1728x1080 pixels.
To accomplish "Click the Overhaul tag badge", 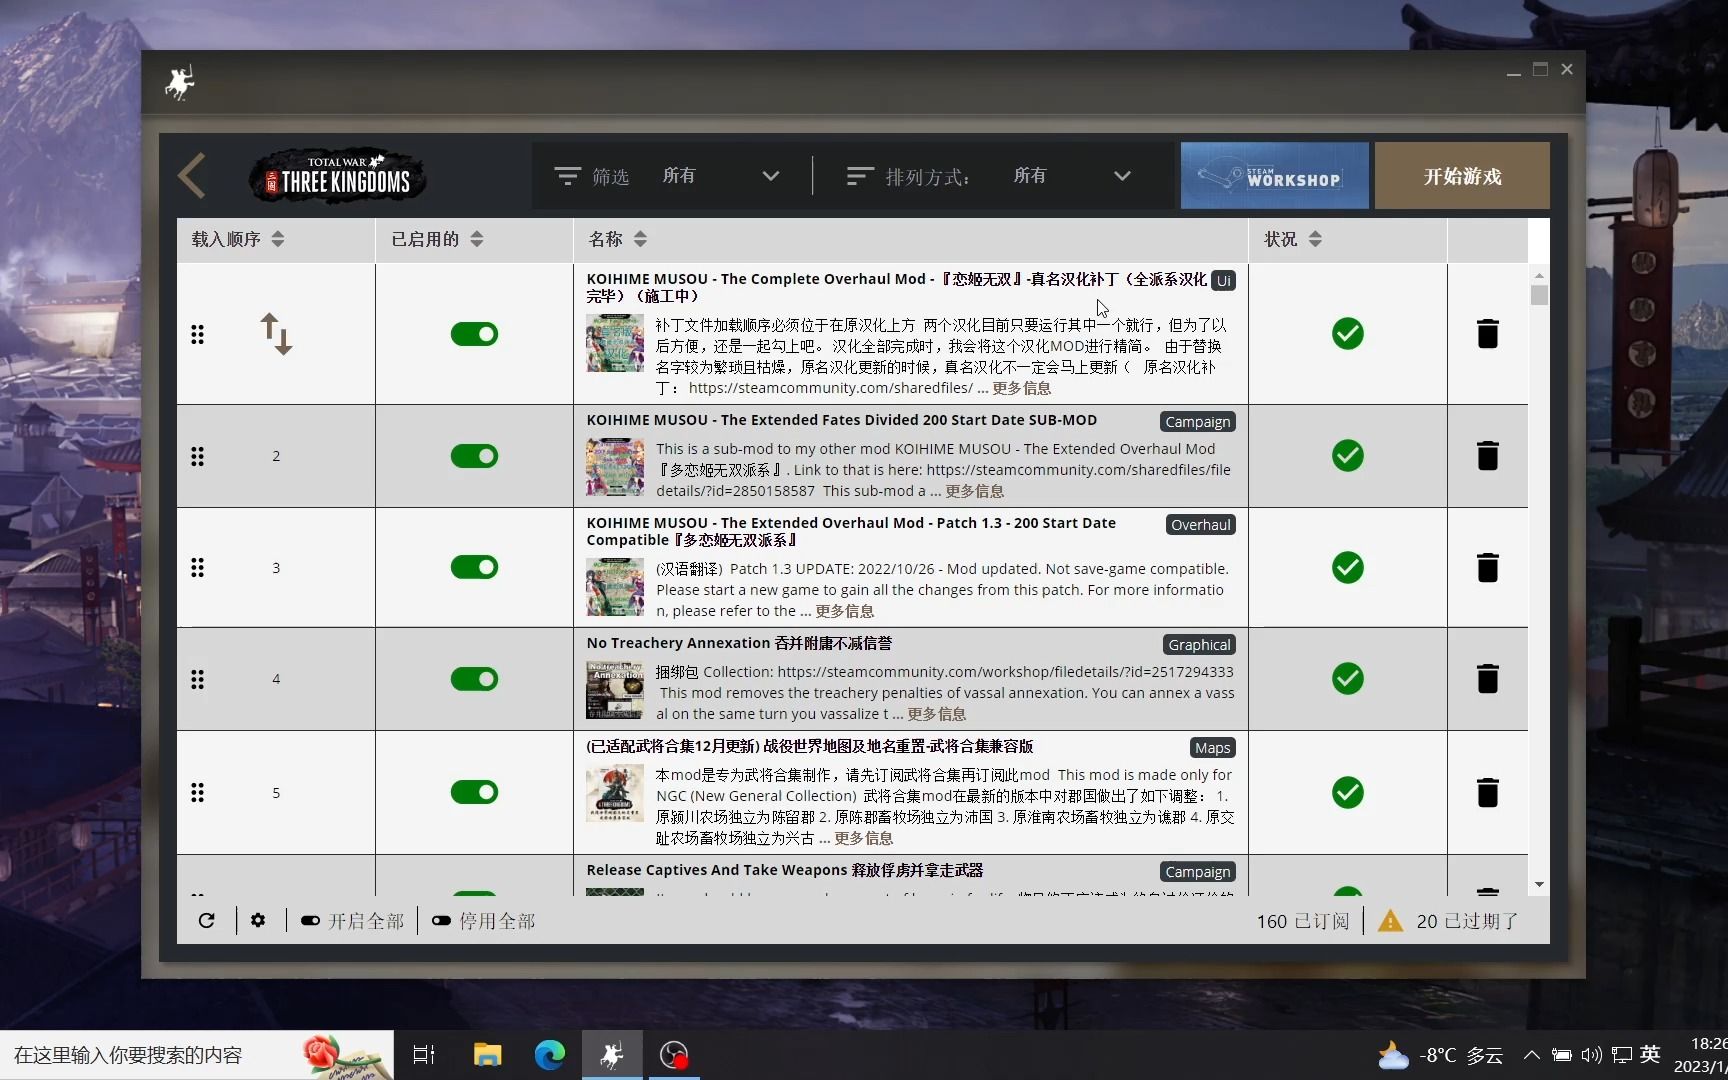I will pyautogui.click(x=1200, y=525).
